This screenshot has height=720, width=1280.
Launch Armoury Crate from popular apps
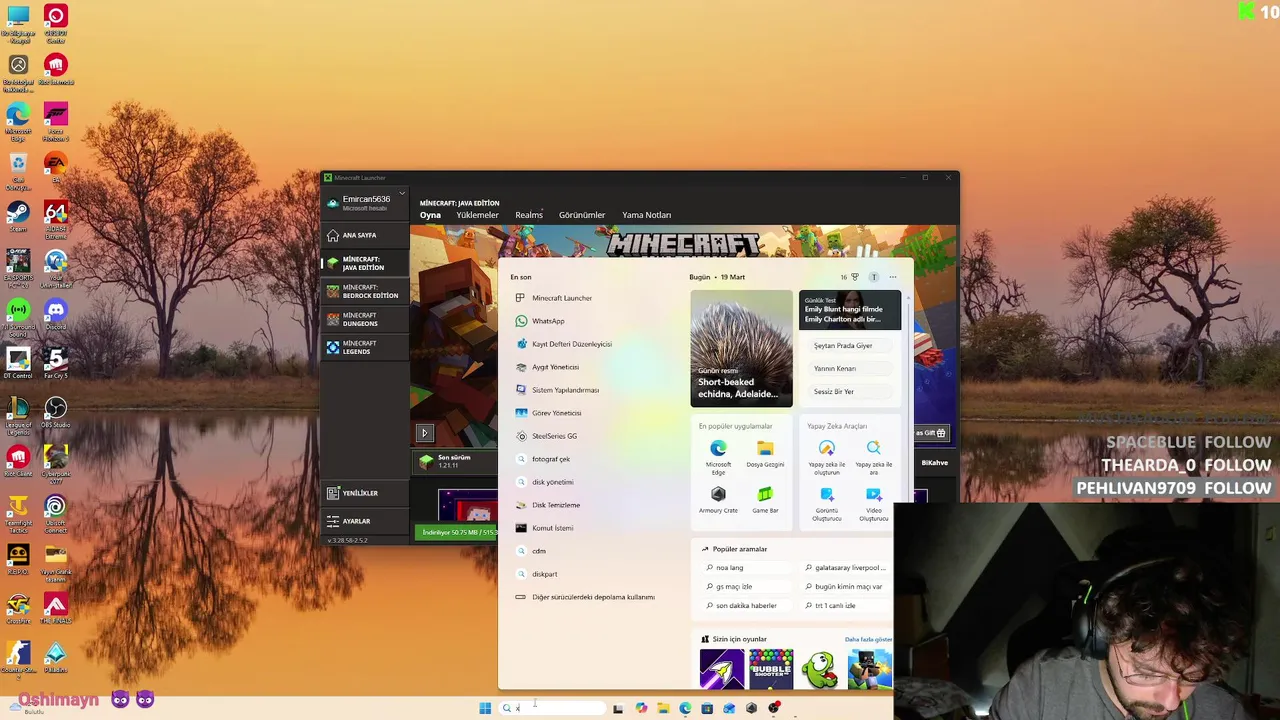coord(718,500)
